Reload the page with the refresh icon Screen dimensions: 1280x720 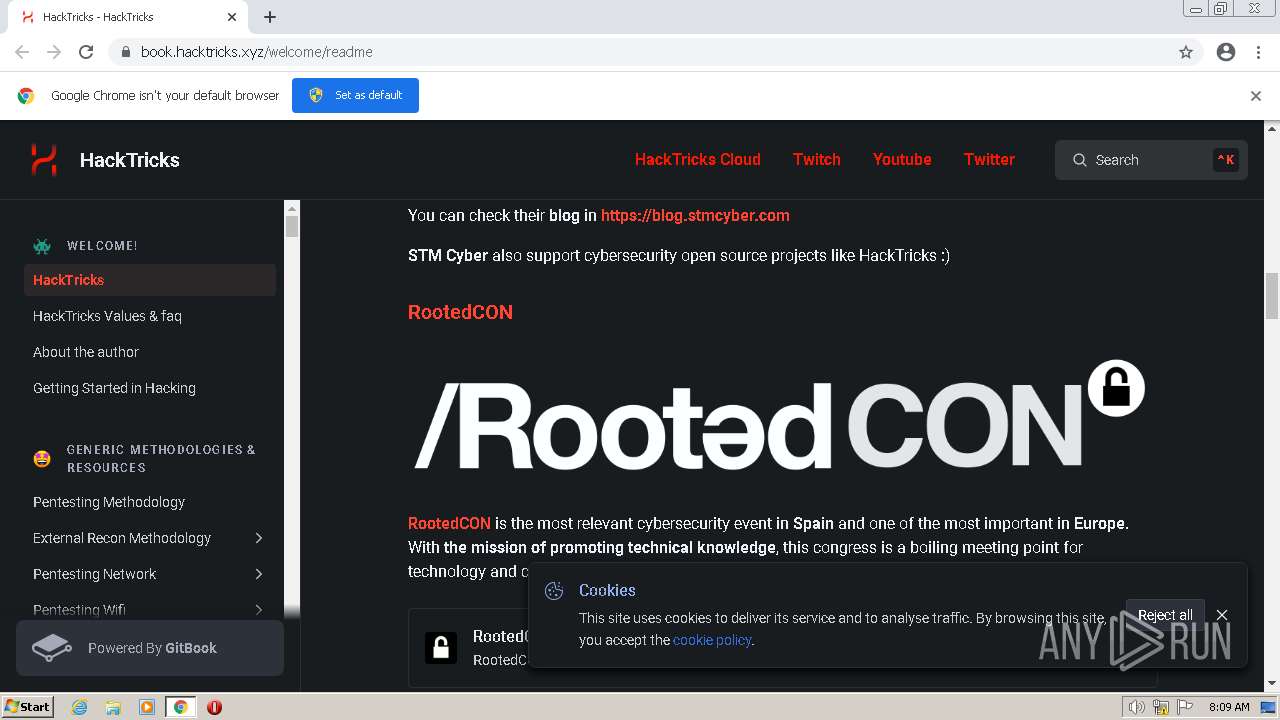point(86,52)
